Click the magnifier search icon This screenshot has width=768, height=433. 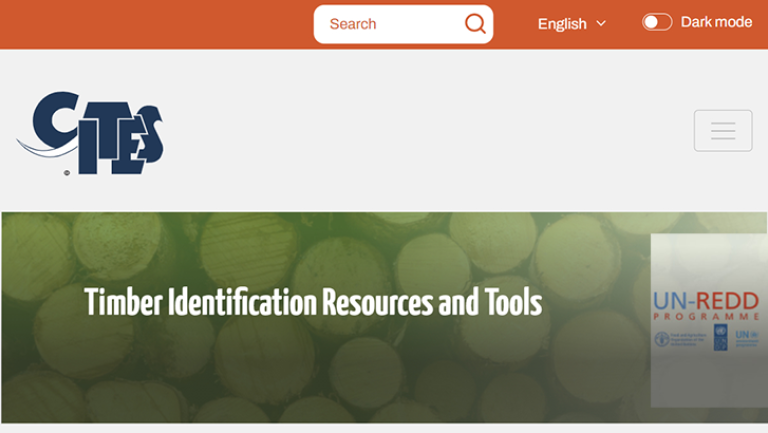point(475,24)
